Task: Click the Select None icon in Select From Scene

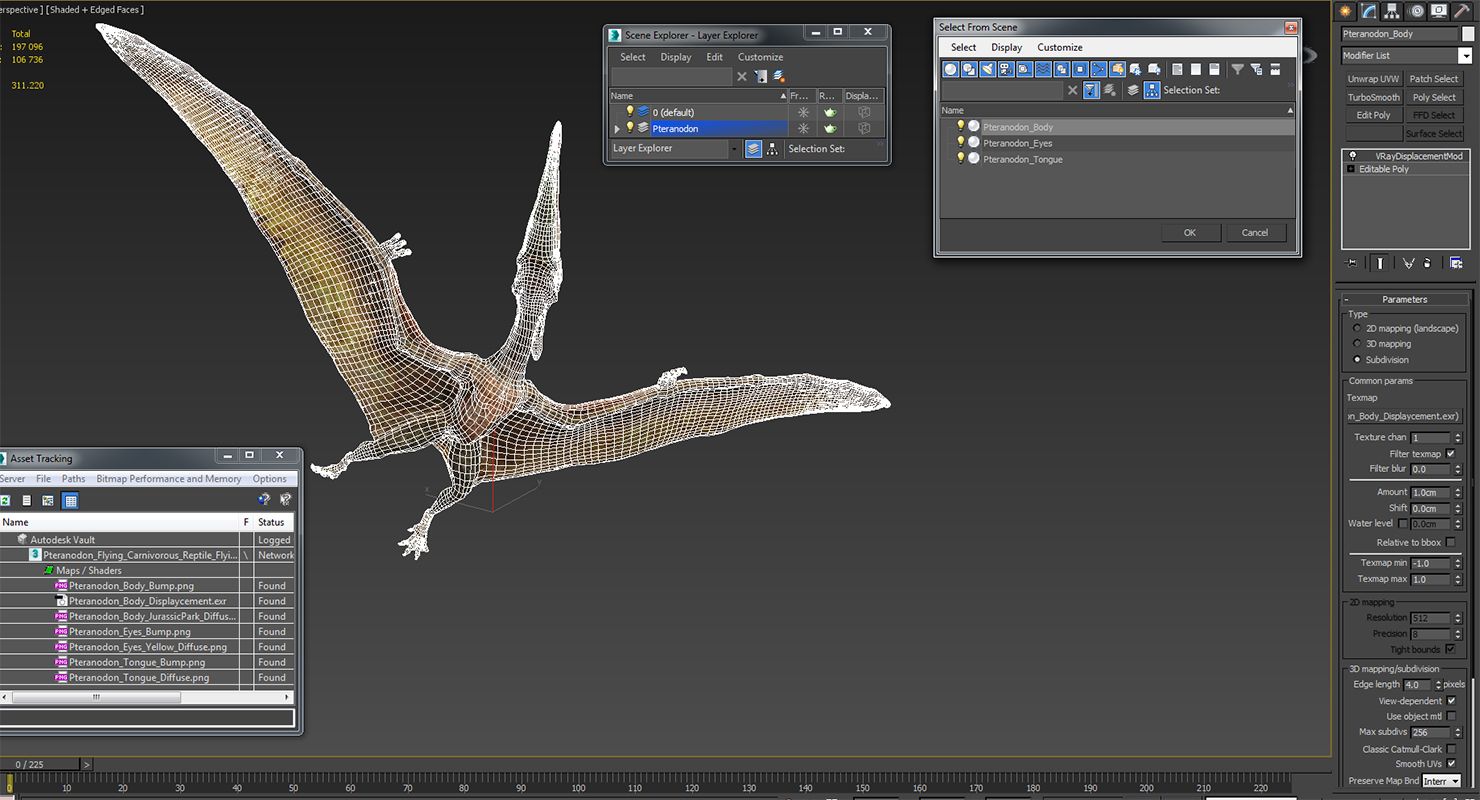Action: (1196, 69)
